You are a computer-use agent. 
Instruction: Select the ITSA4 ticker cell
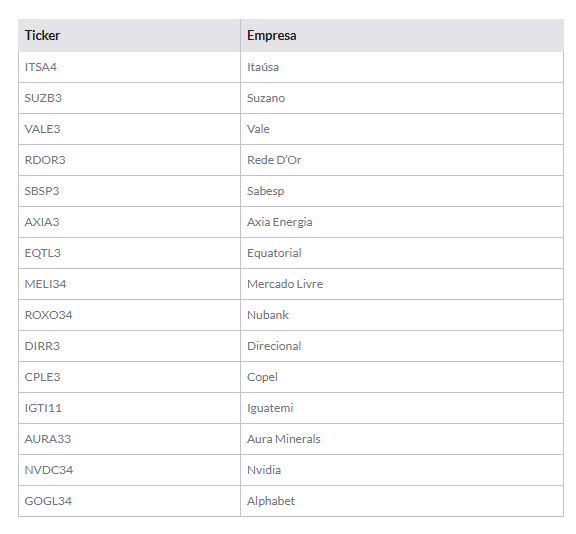click(x=129, y=67)
